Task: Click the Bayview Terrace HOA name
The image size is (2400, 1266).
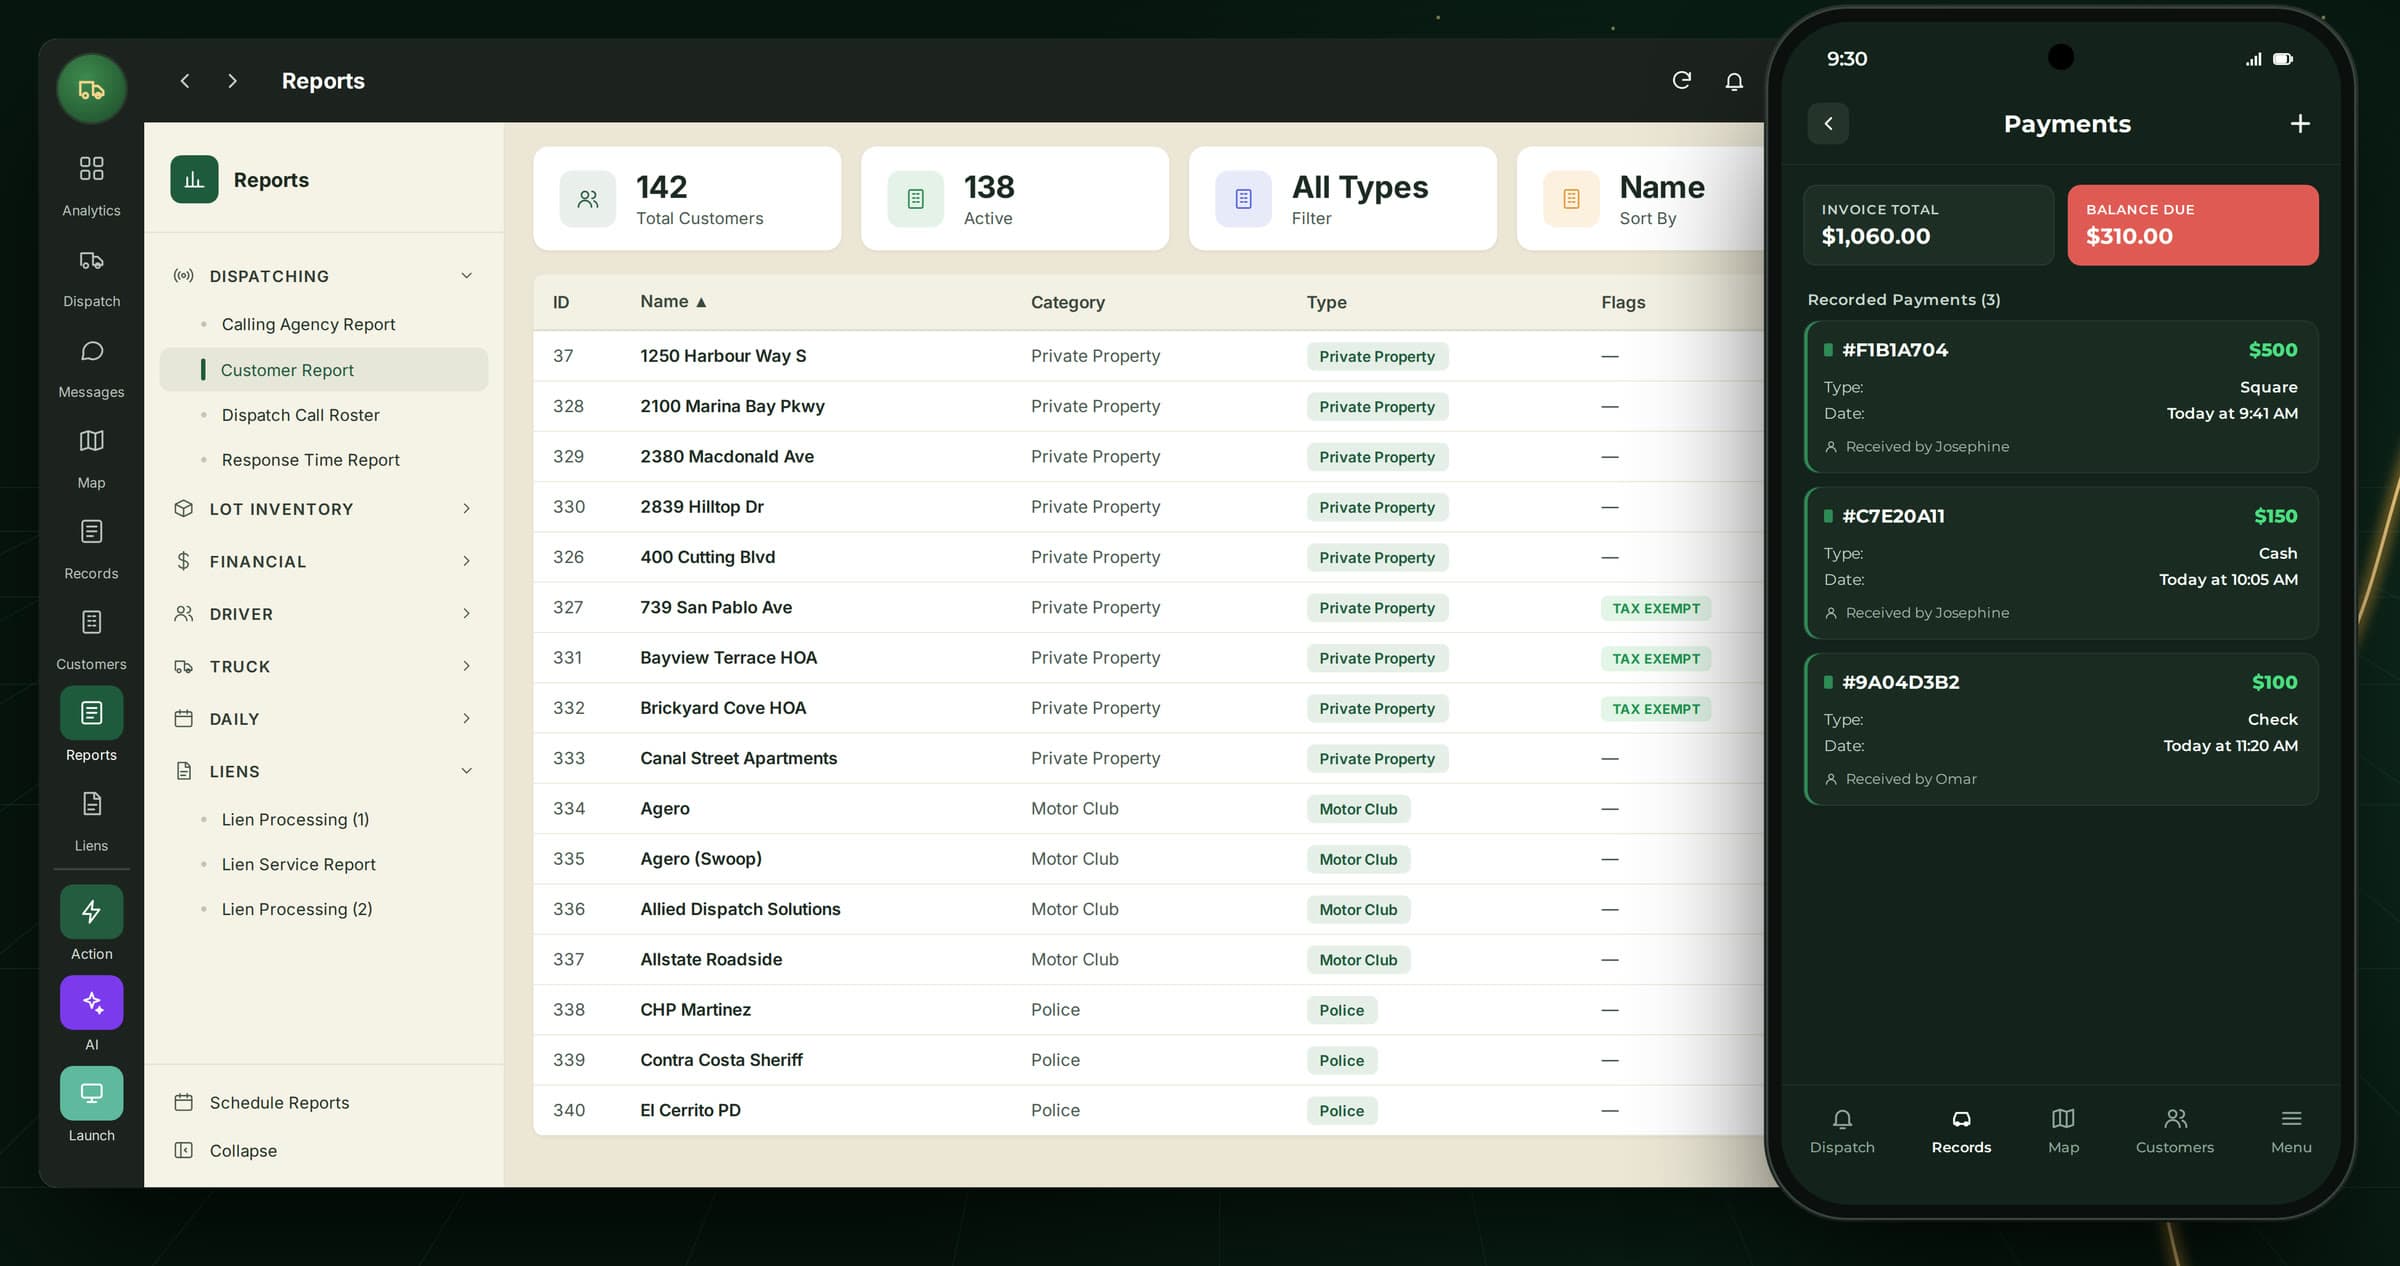Action: pyautogui.click(x=728, y=657)
